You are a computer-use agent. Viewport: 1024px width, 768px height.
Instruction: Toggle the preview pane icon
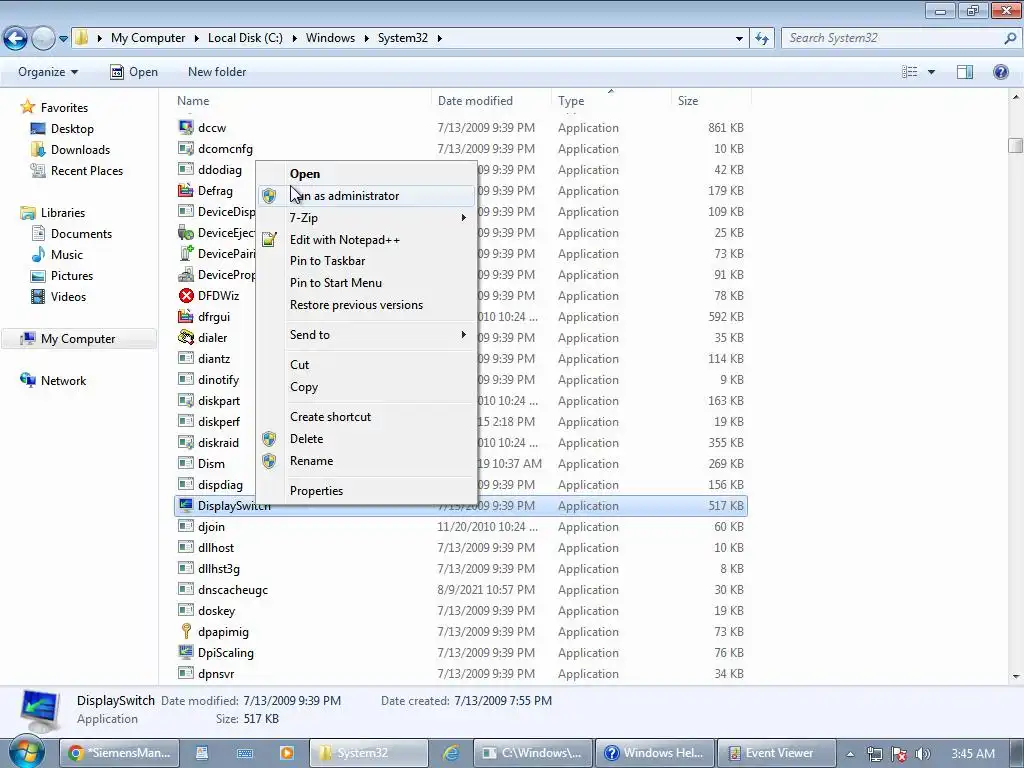coord(965,72)
